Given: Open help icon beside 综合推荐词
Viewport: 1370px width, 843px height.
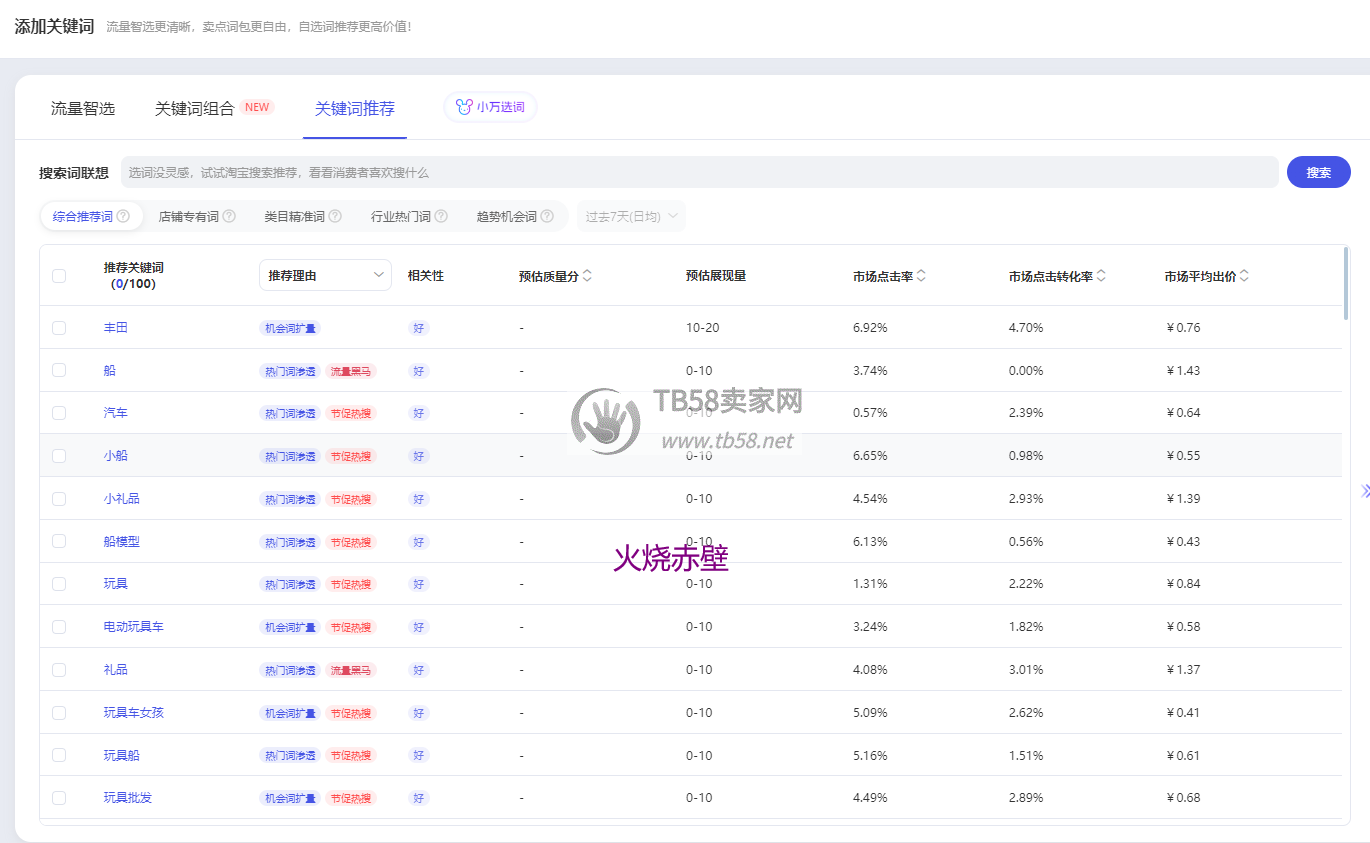Looking at the screenshot, I should [123, 216].
